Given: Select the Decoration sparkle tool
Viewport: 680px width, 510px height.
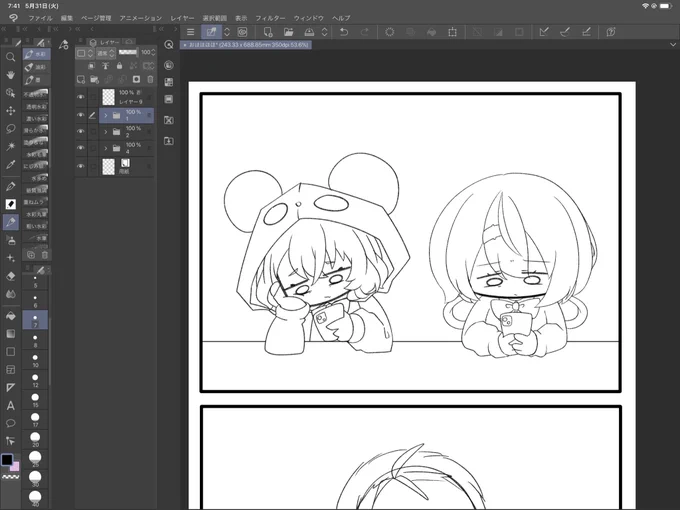Looking at the screenshot, I should point(10,258).
